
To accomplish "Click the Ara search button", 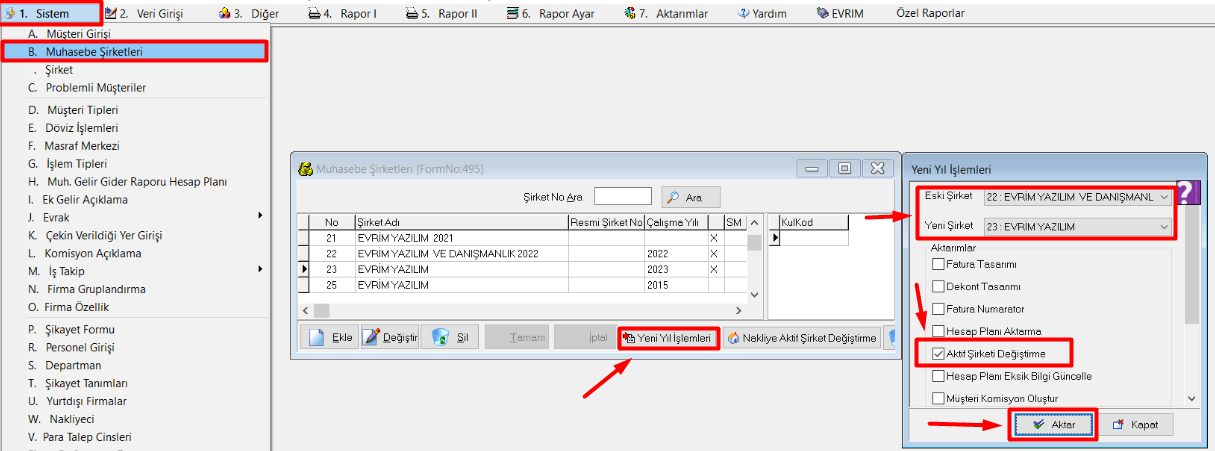I will tap(690, 197).
